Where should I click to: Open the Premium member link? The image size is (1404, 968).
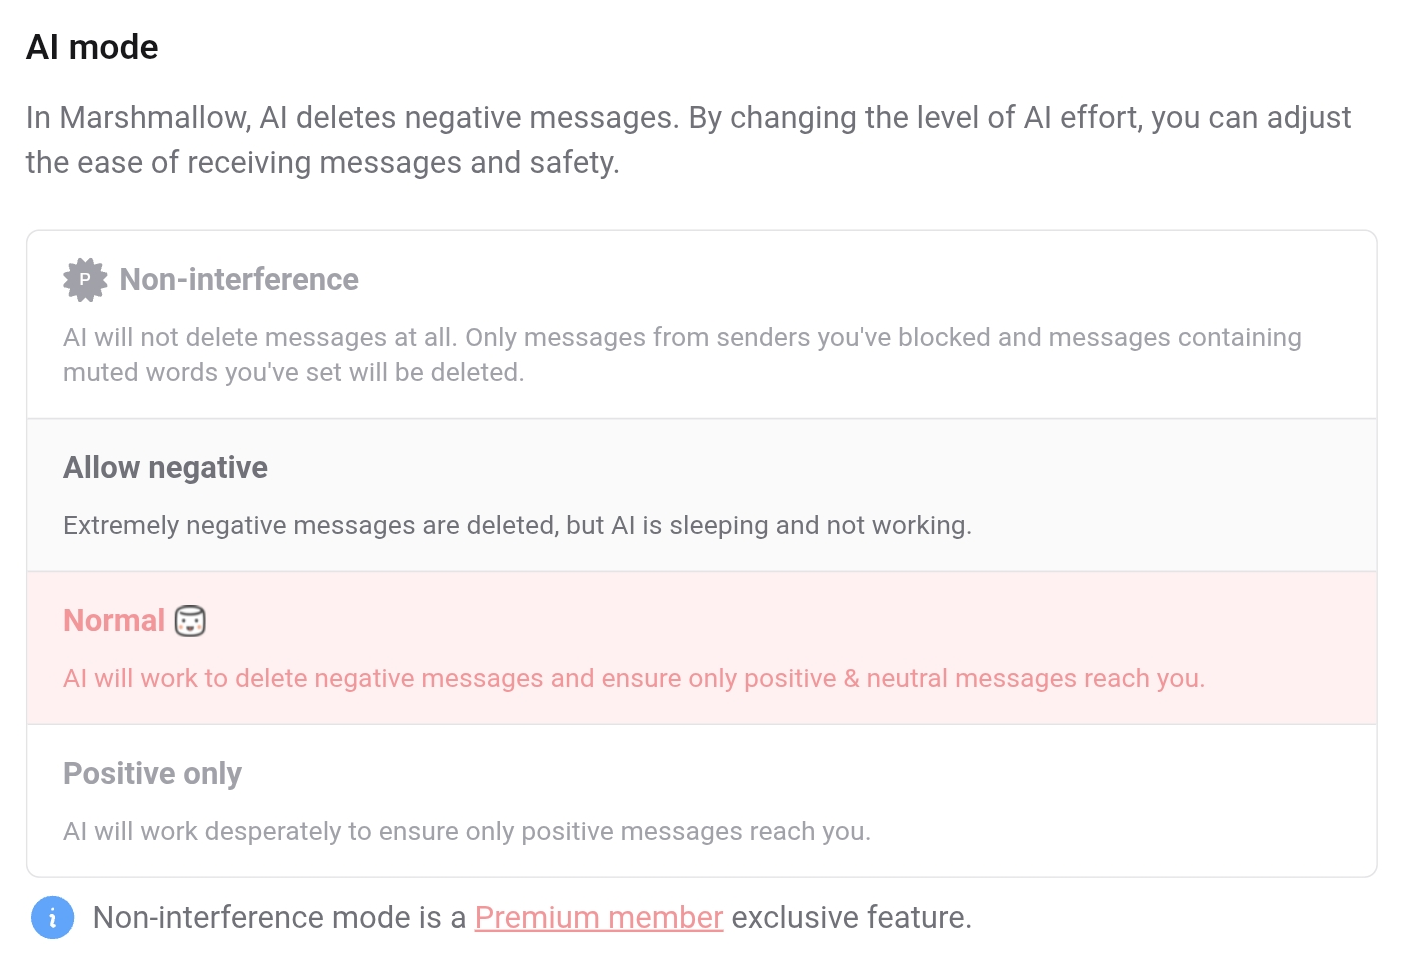pos(598,917)
